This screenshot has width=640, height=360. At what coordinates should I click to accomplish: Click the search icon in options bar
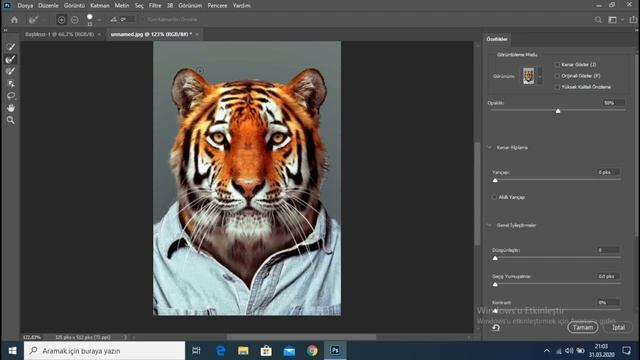click(598, 20)
